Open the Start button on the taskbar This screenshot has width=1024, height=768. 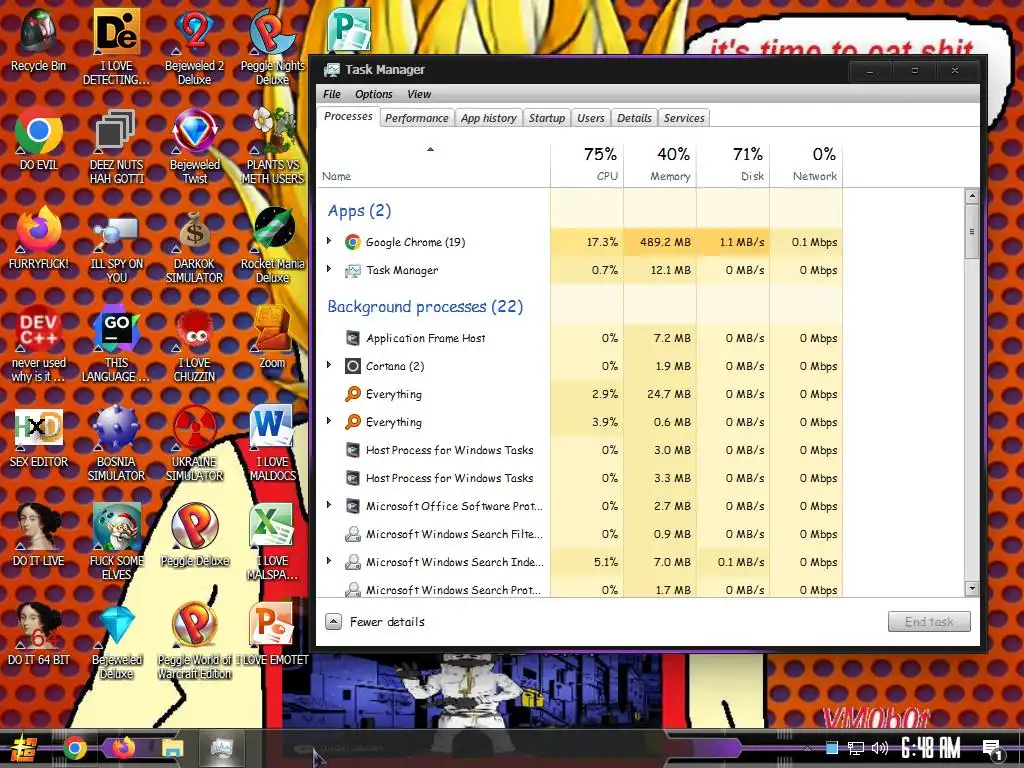coord(24,748)
